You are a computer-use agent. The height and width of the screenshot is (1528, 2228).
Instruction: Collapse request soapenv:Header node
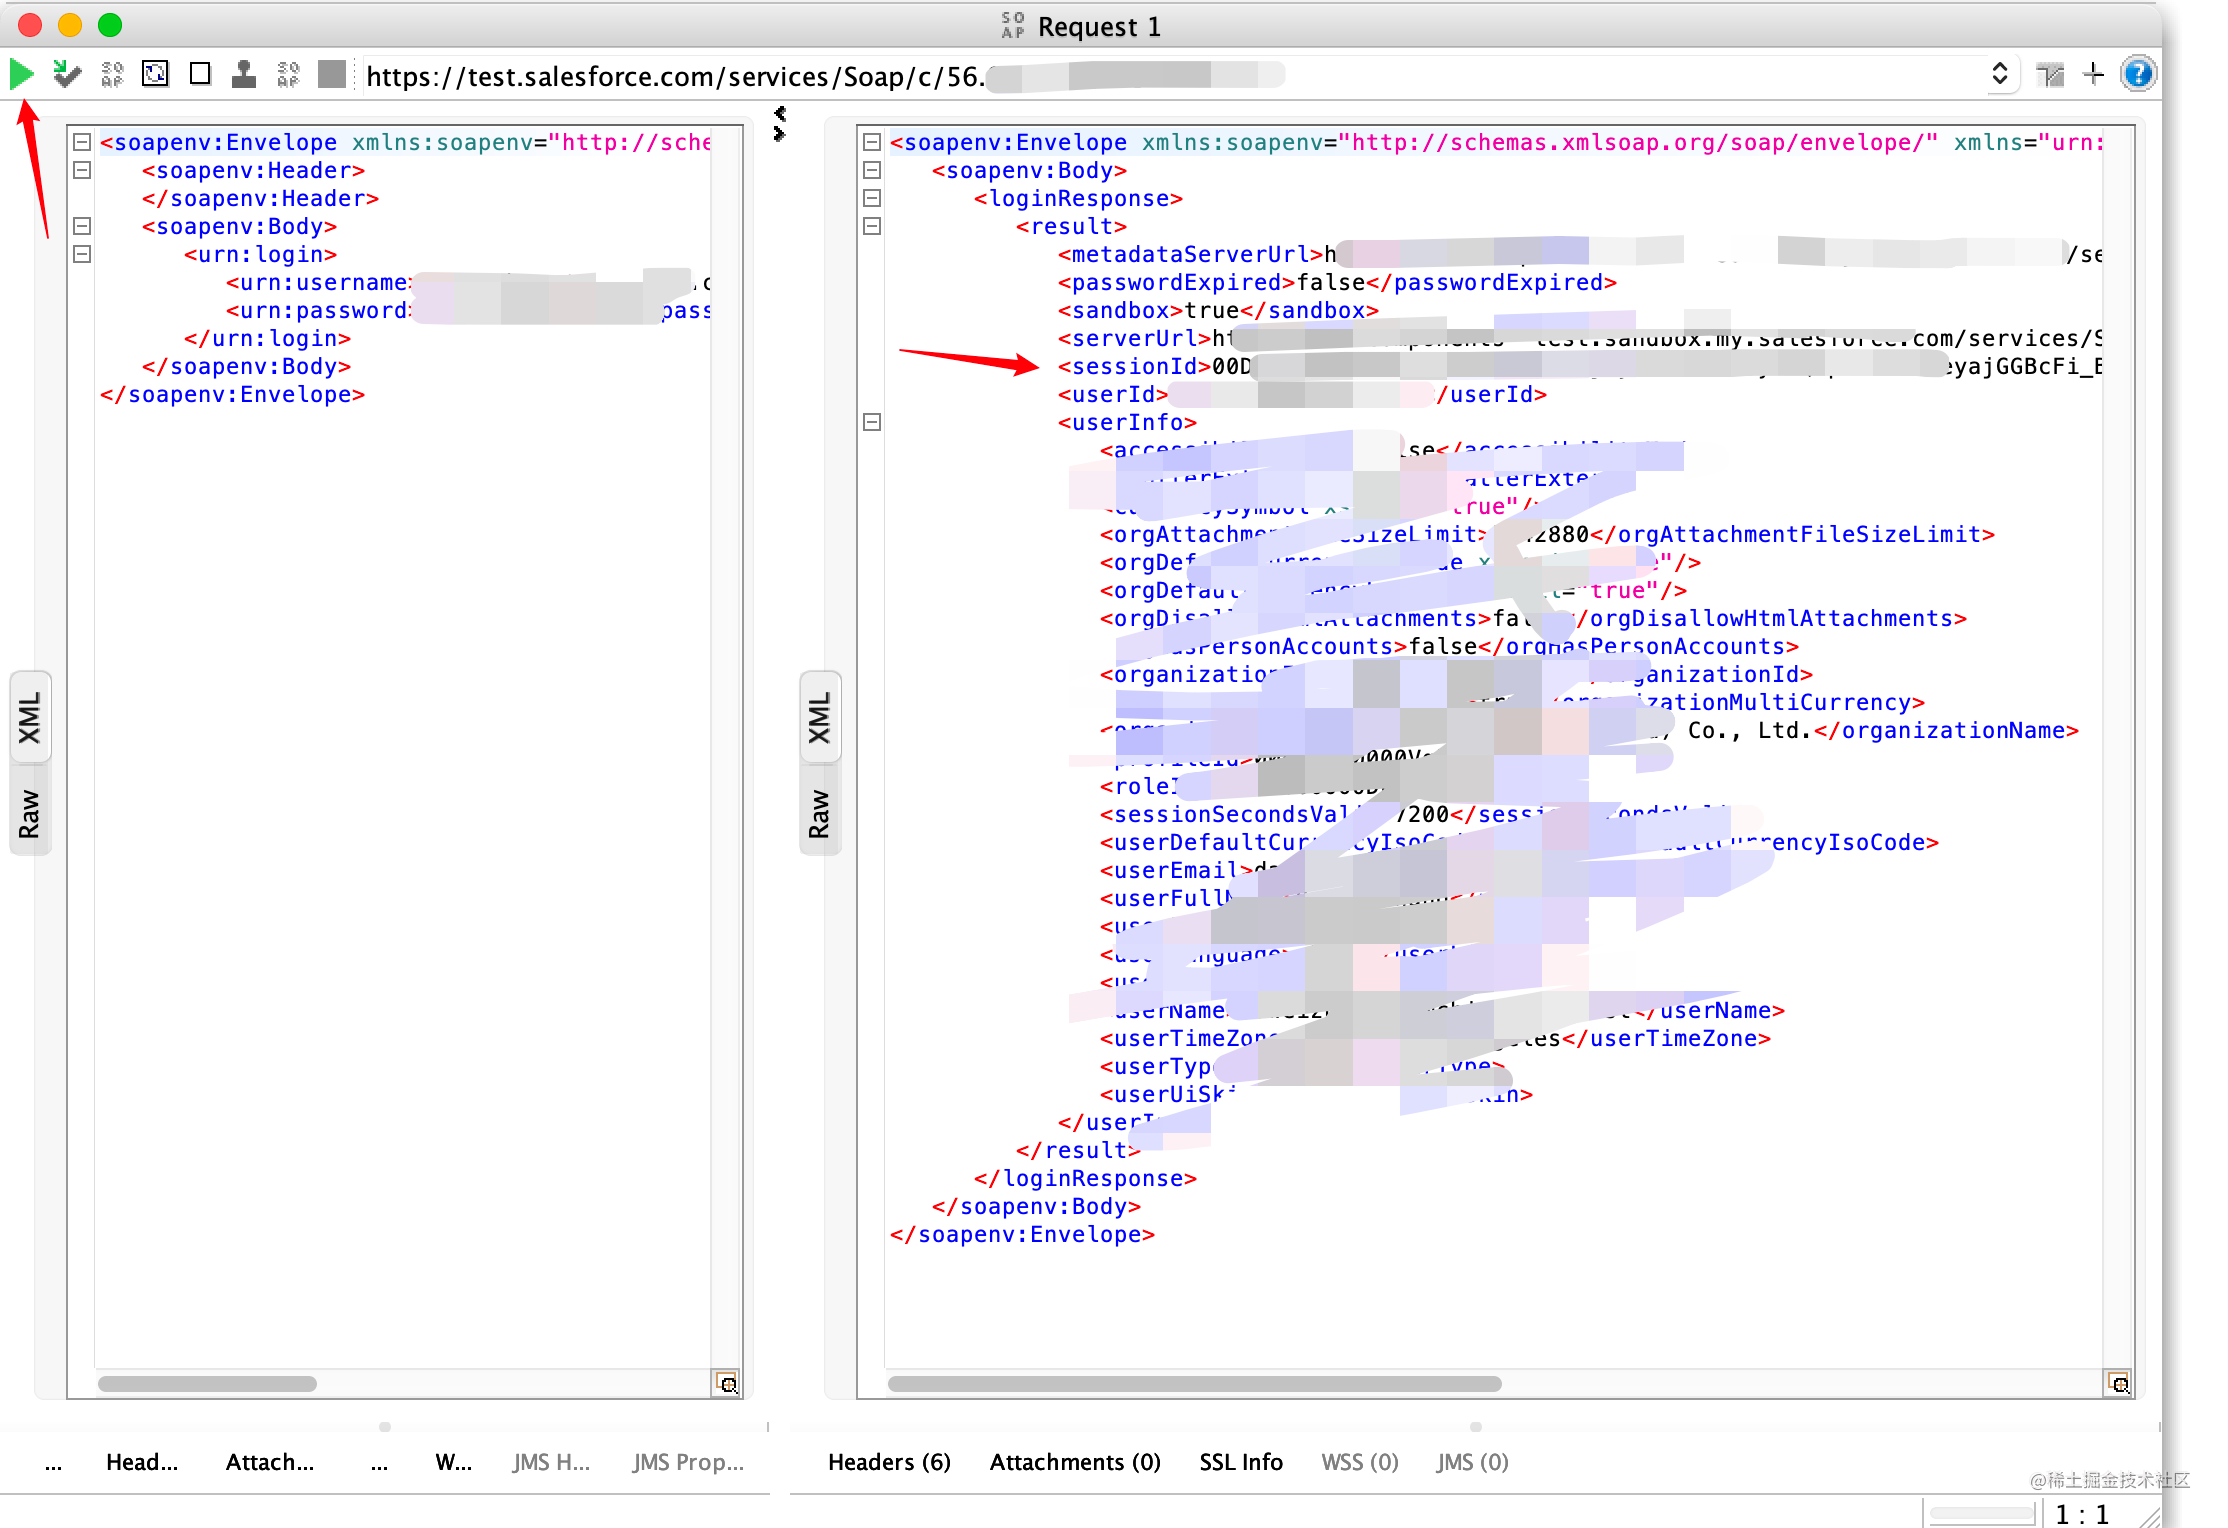tap(82, 171)
